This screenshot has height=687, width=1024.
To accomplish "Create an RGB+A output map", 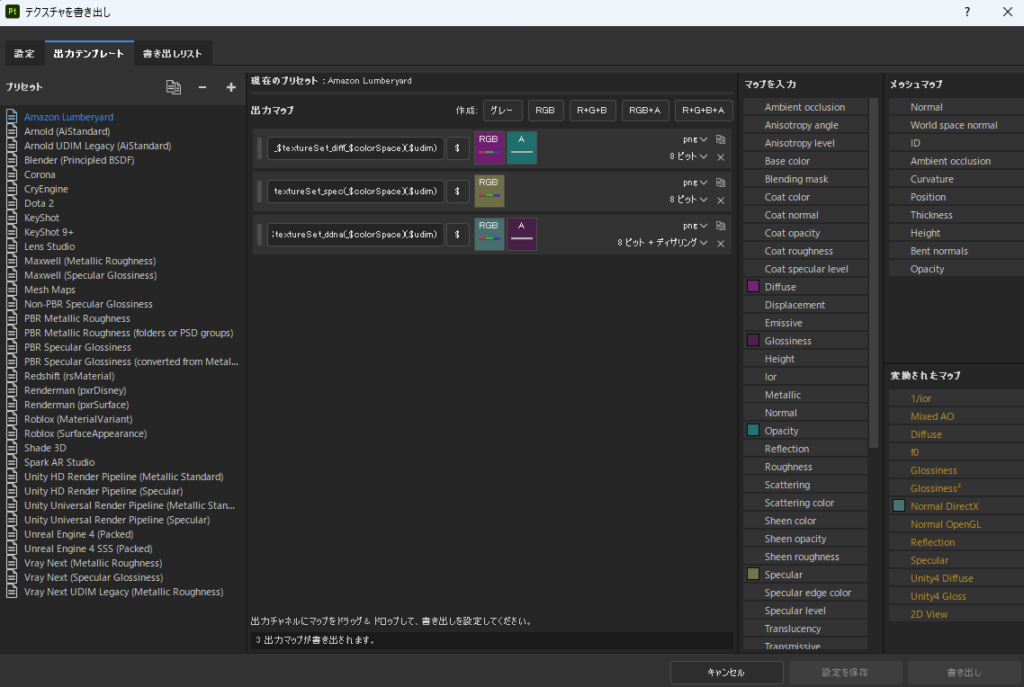I will pos(645,110).
